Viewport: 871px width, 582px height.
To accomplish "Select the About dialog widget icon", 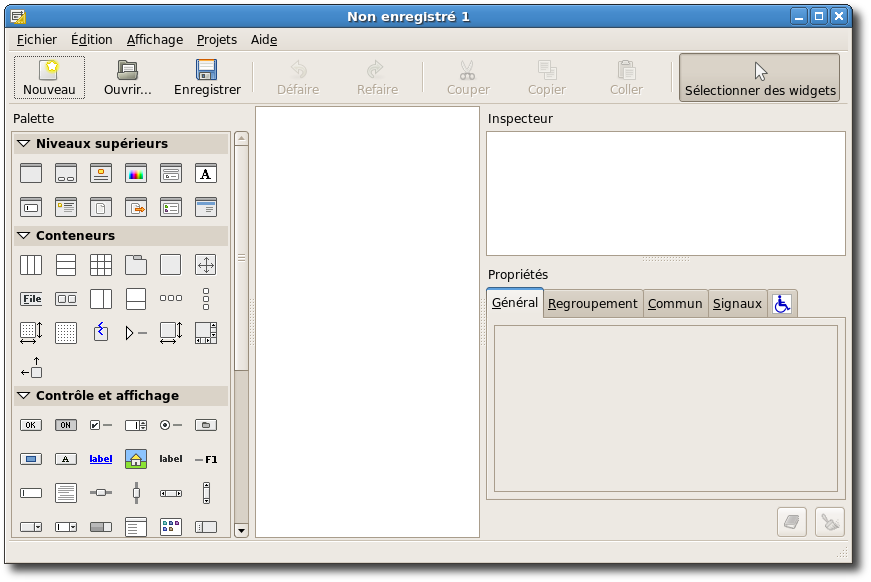I will tap(101, 173).
